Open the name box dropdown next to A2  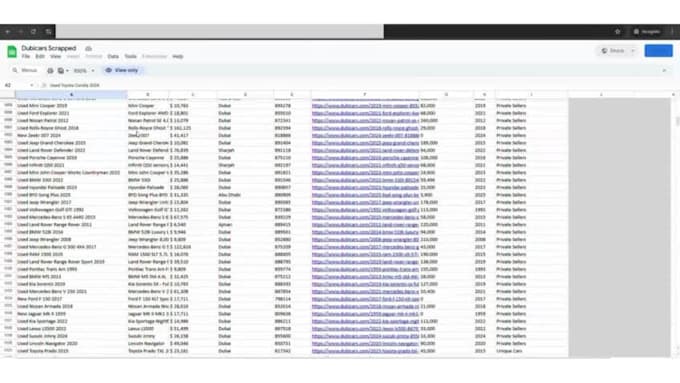pos(32,85)
